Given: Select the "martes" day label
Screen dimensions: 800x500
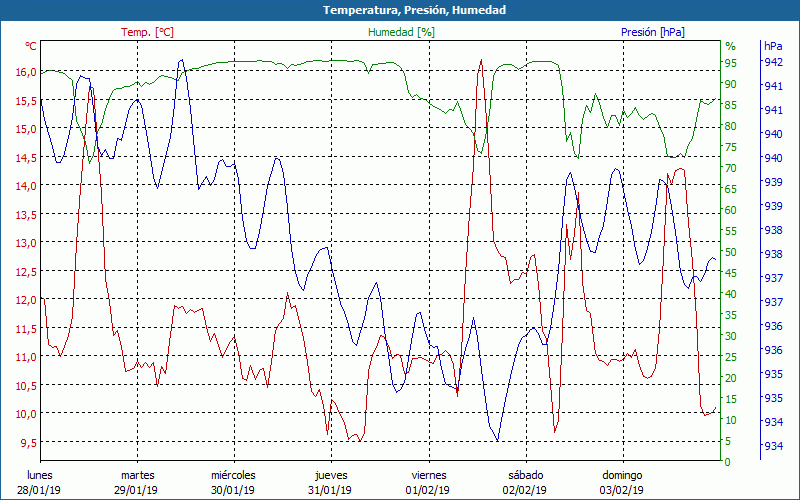Looking at the screenshot, I should click(137, 475).
